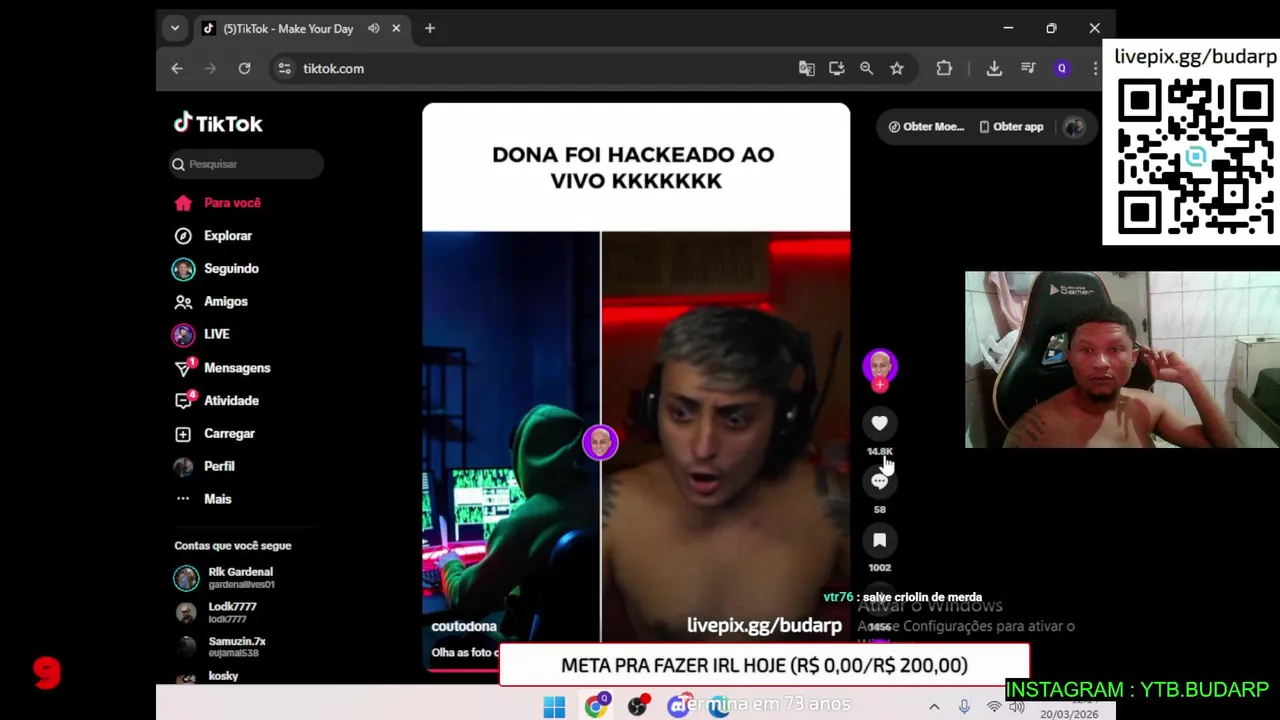Click the translate page icon

[807, 69]
